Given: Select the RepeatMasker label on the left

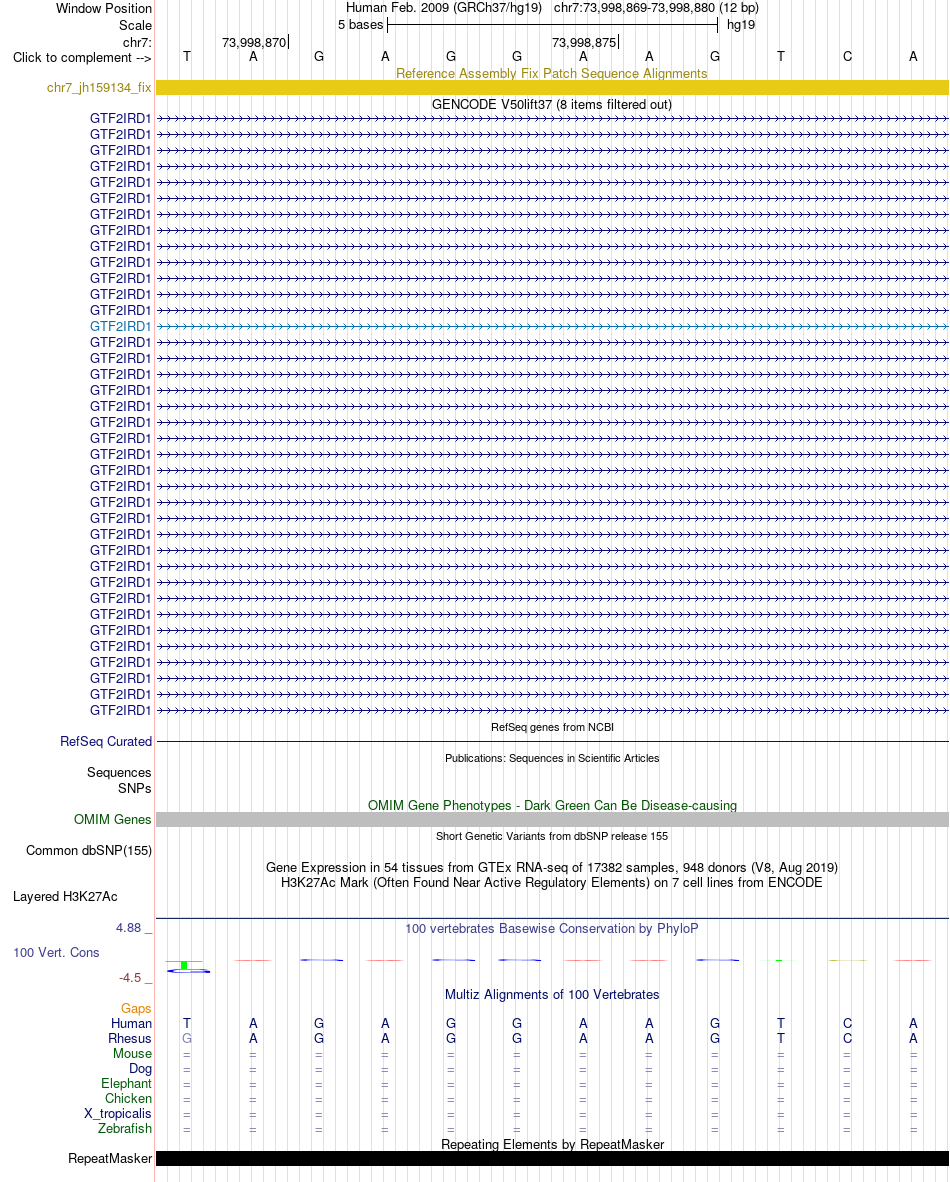Looking at the screenshot, I should click(110, 1159).
